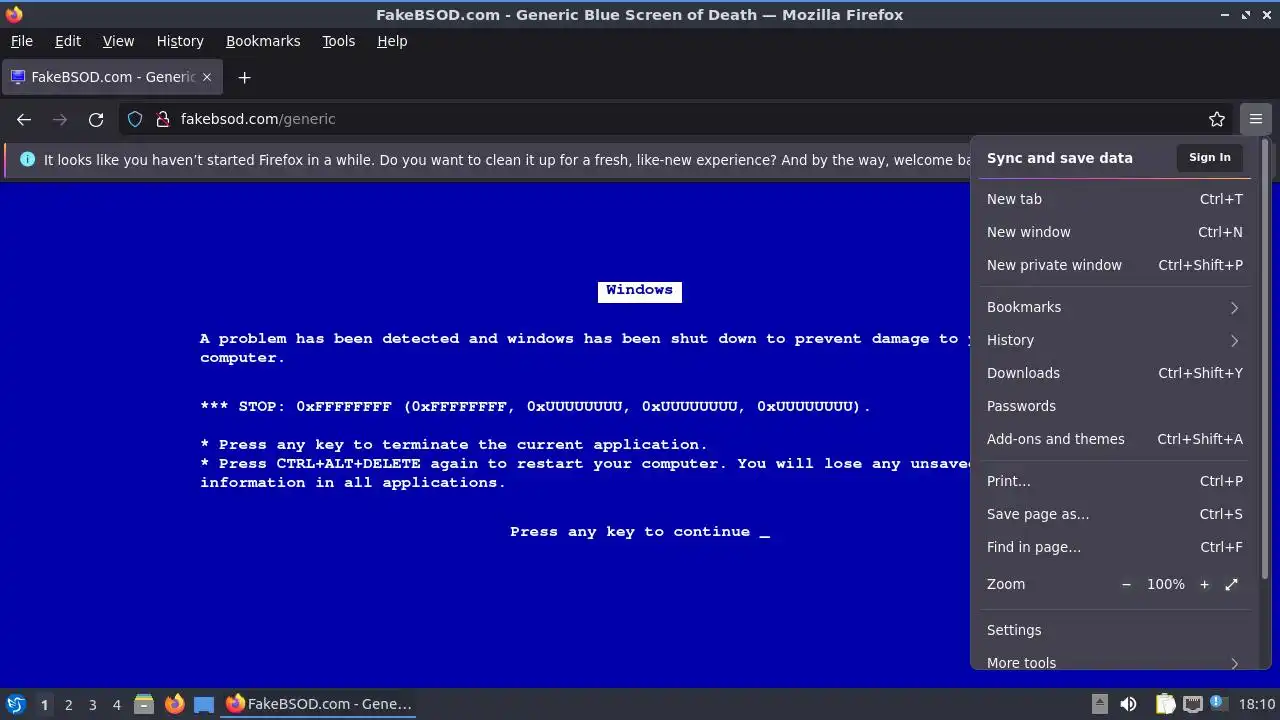Viewport: 1280px width, 720px height.
Task: Open a new tab with plus button
Action: click(244, 77)
